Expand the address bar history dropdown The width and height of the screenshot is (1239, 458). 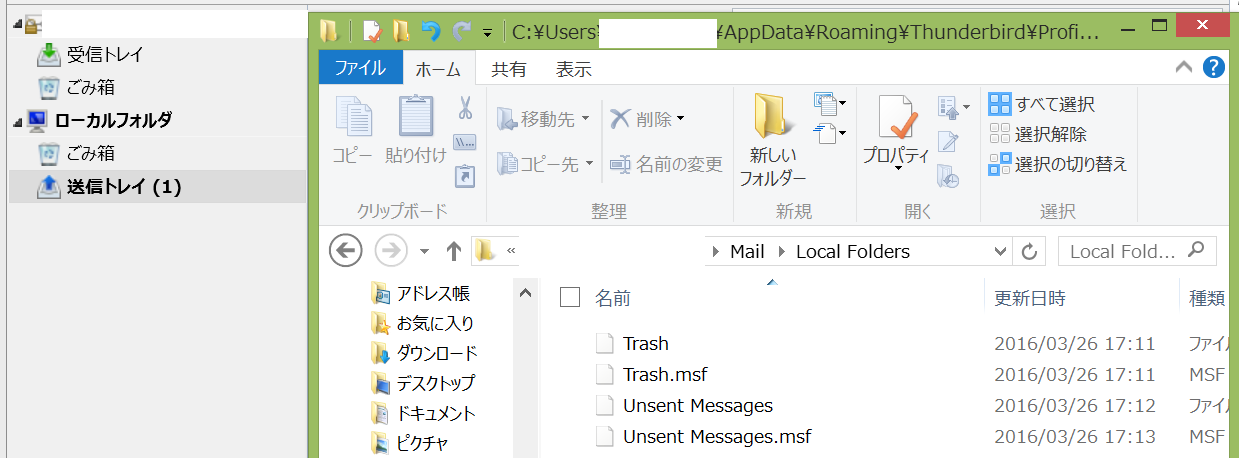(1001, 251)
